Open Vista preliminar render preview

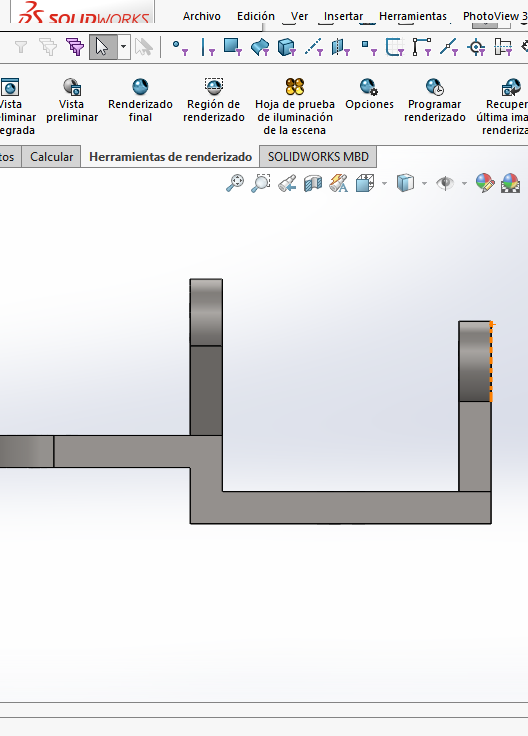coord(72,100)
